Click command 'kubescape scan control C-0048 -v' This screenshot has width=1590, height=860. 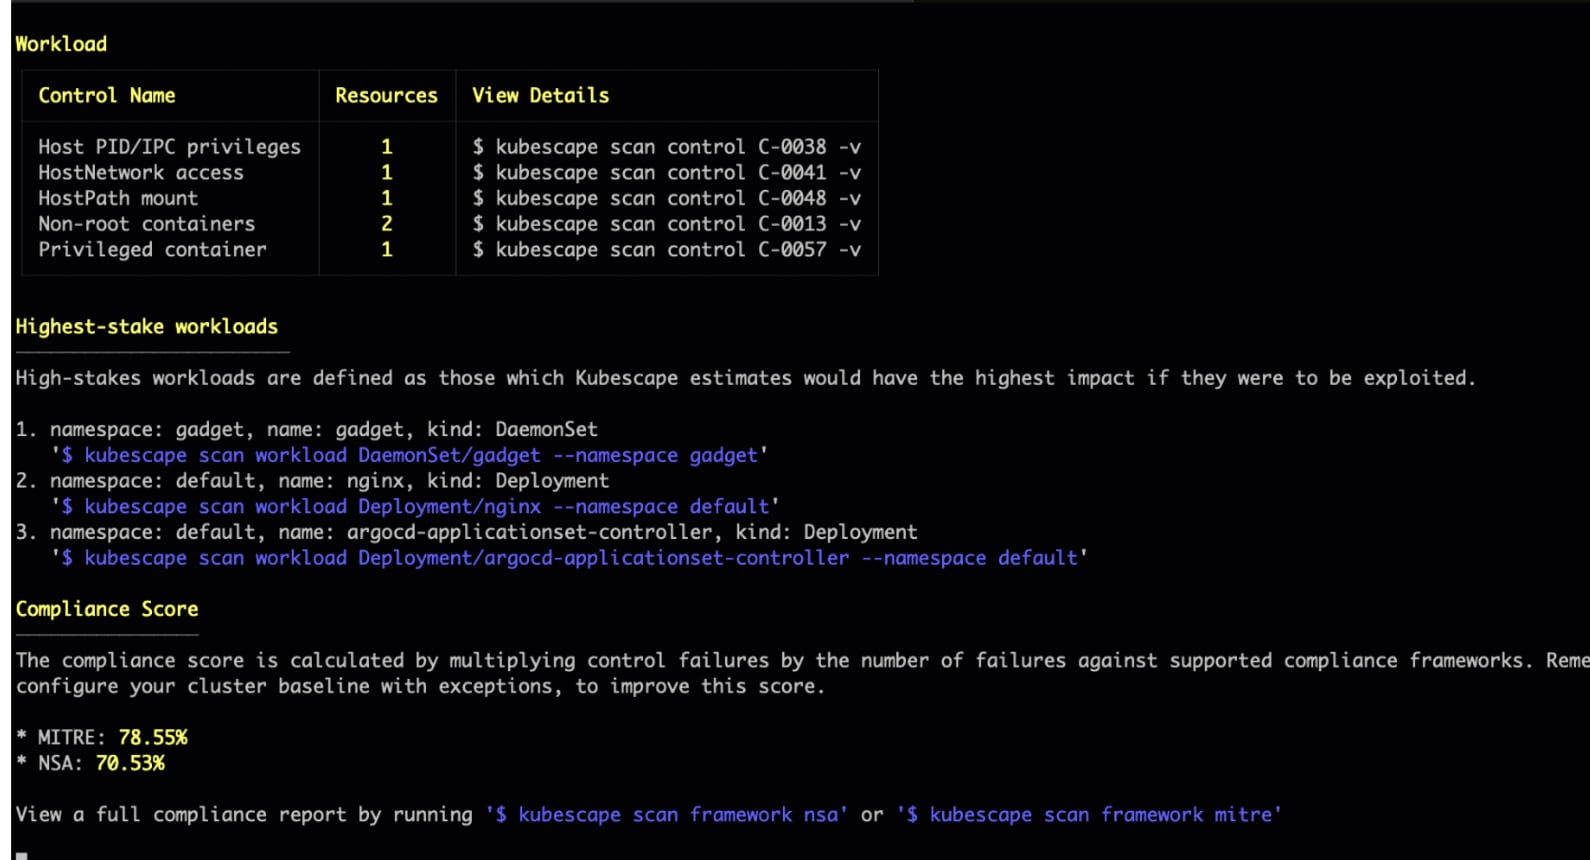(667, 199)
